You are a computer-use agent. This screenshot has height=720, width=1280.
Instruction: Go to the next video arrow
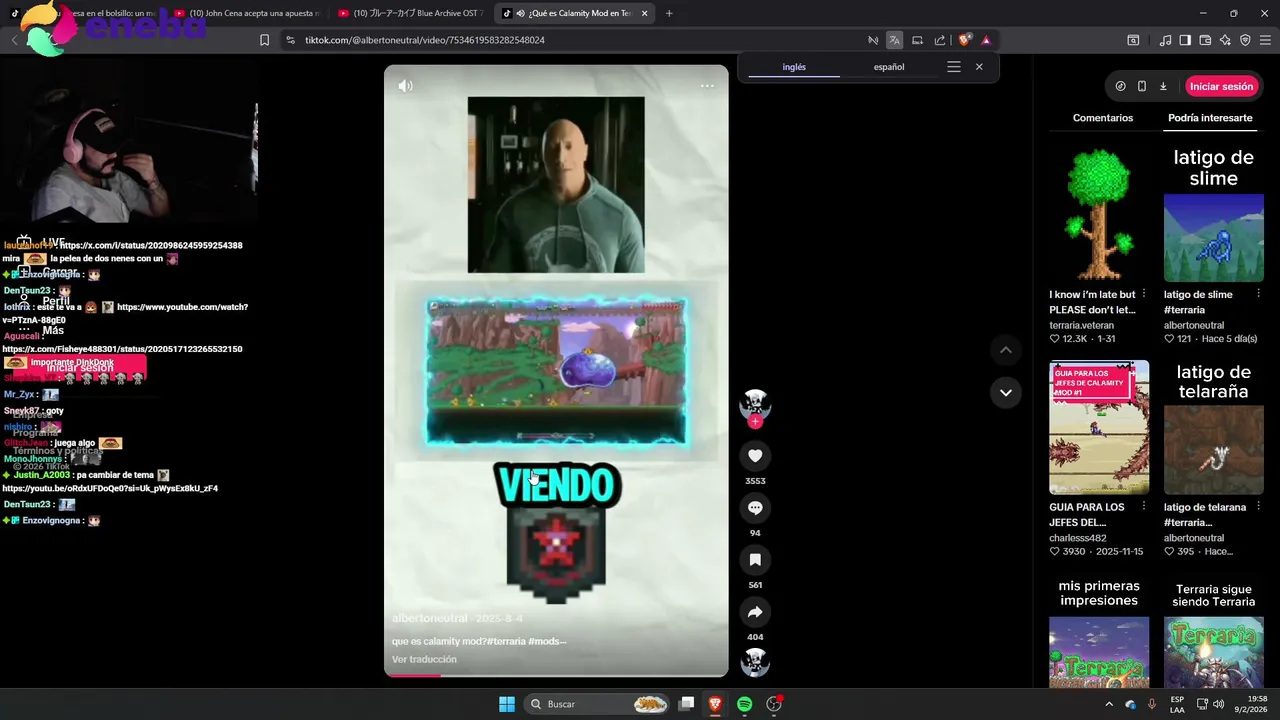tap(1005, 392)
